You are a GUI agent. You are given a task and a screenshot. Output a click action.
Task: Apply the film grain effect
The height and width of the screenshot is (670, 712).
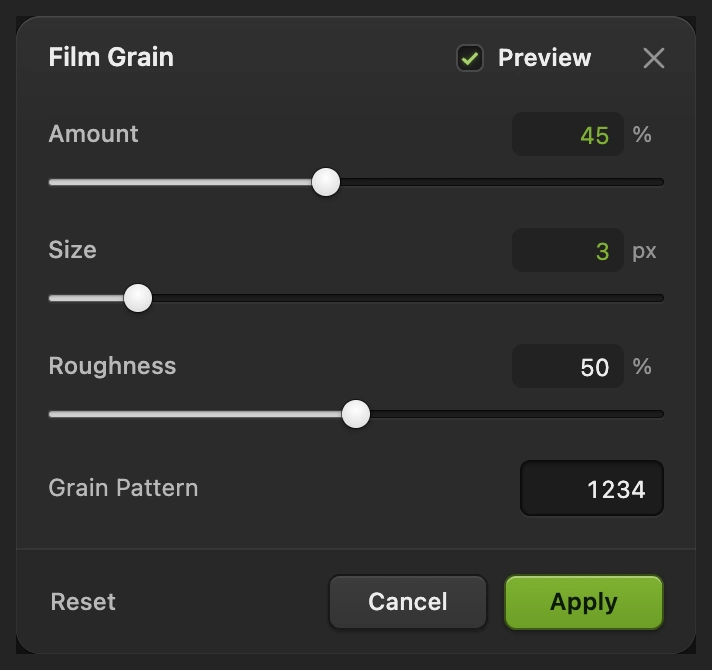tap(584, 602)
